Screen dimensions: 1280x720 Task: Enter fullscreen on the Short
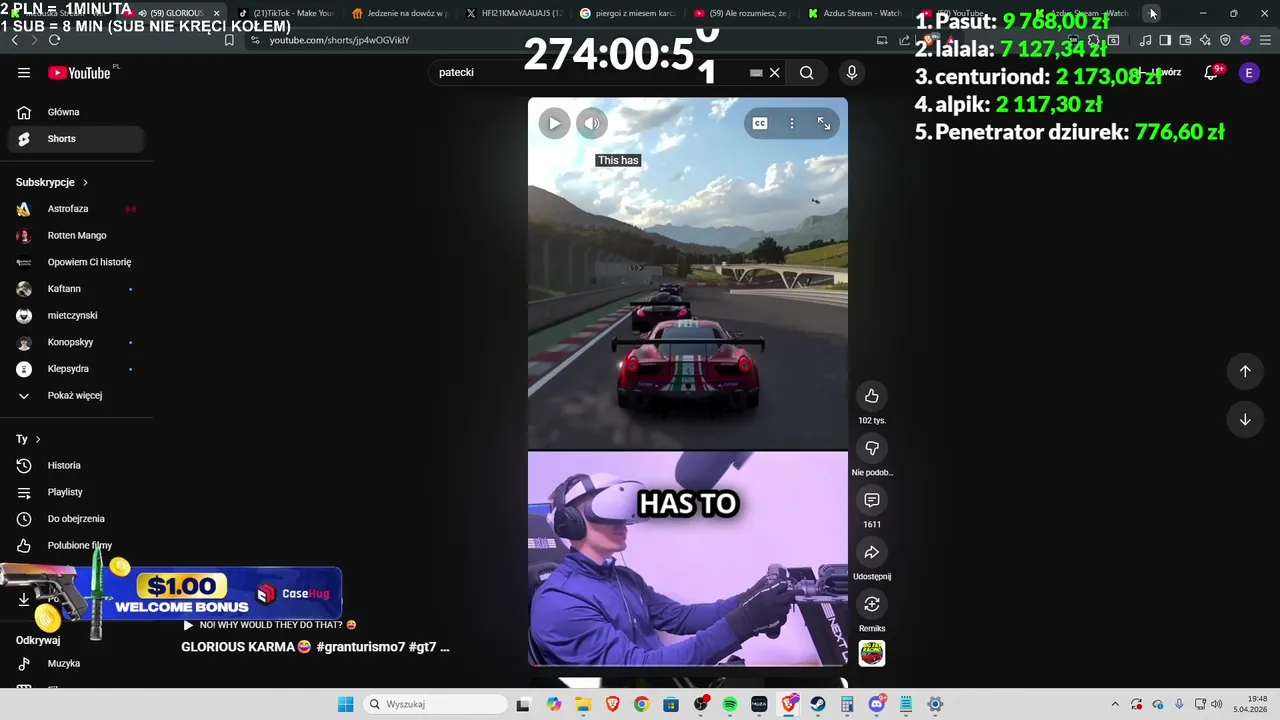pyautogui.click(x=824, y=123)
